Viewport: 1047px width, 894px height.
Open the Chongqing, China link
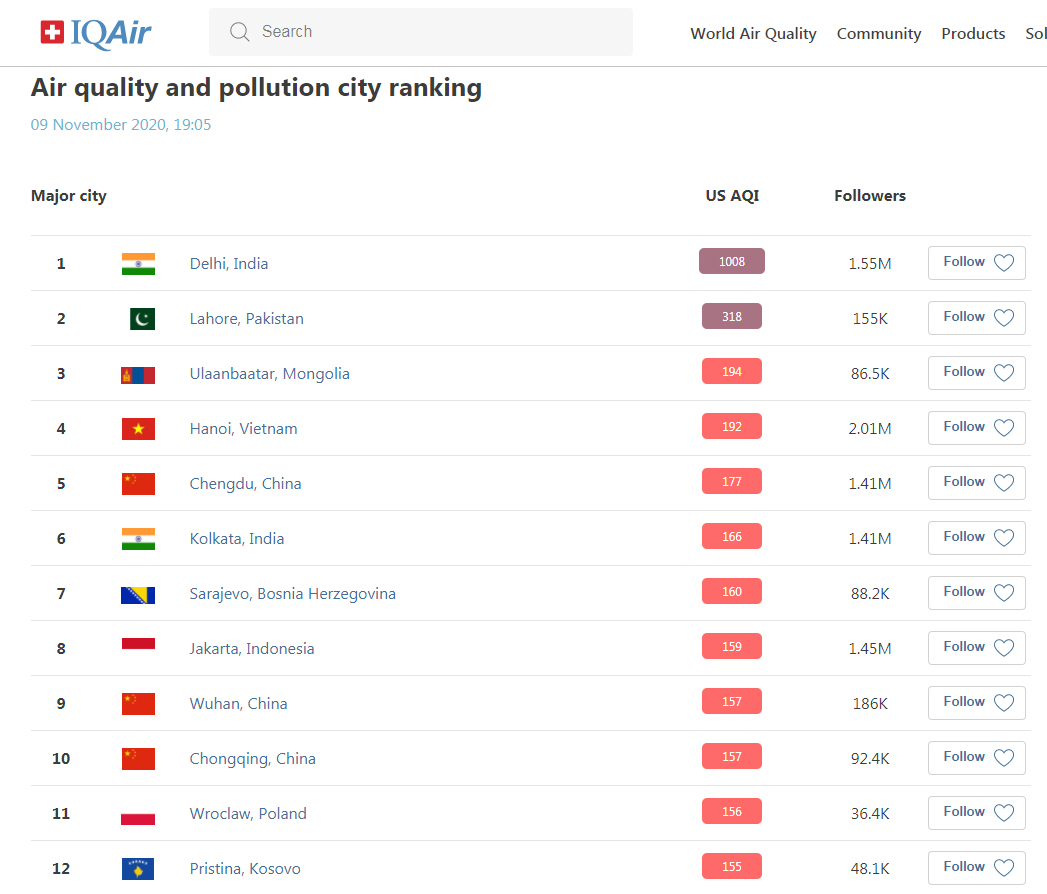pos(252,758)
